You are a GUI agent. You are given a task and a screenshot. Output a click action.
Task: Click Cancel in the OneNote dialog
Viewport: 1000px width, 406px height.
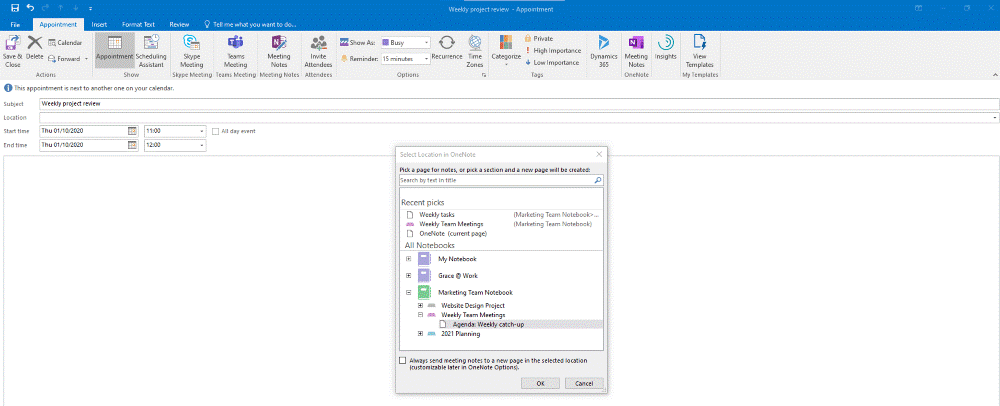pyautogui.click(x=583, y=383)
